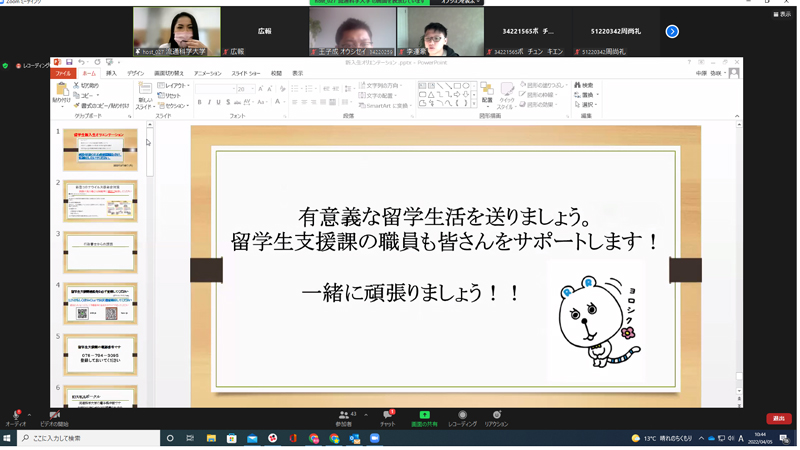Toggle bullets list button
This screenshot has width=800, height=450.
coord(295,89)
